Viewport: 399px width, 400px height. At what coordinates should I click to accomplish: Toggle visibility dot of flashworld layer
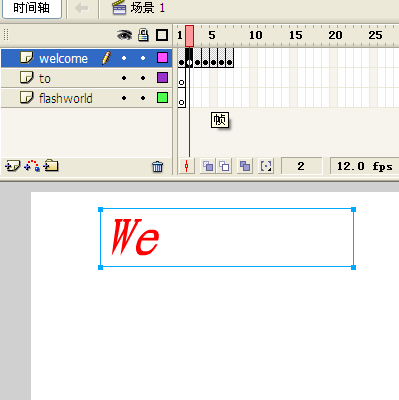coord(124,98)
